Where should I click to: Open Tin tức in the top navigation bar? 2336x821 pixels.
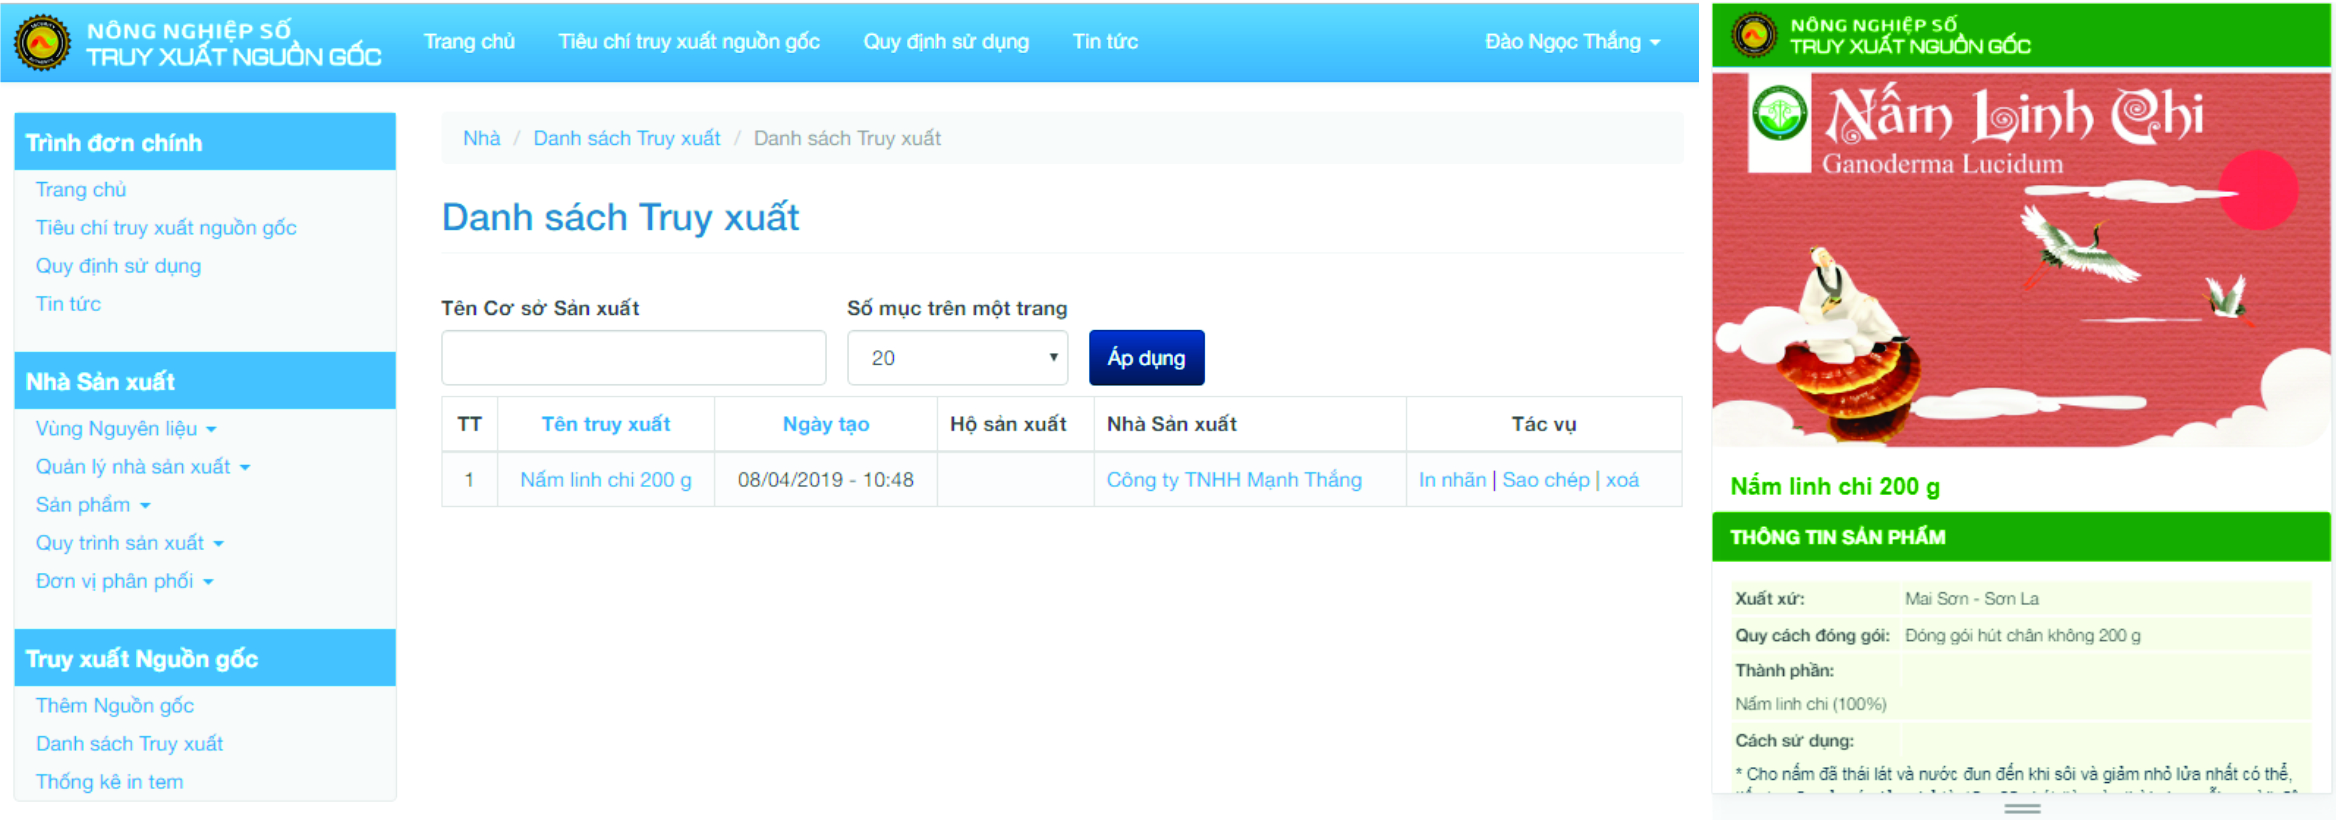1105,42
